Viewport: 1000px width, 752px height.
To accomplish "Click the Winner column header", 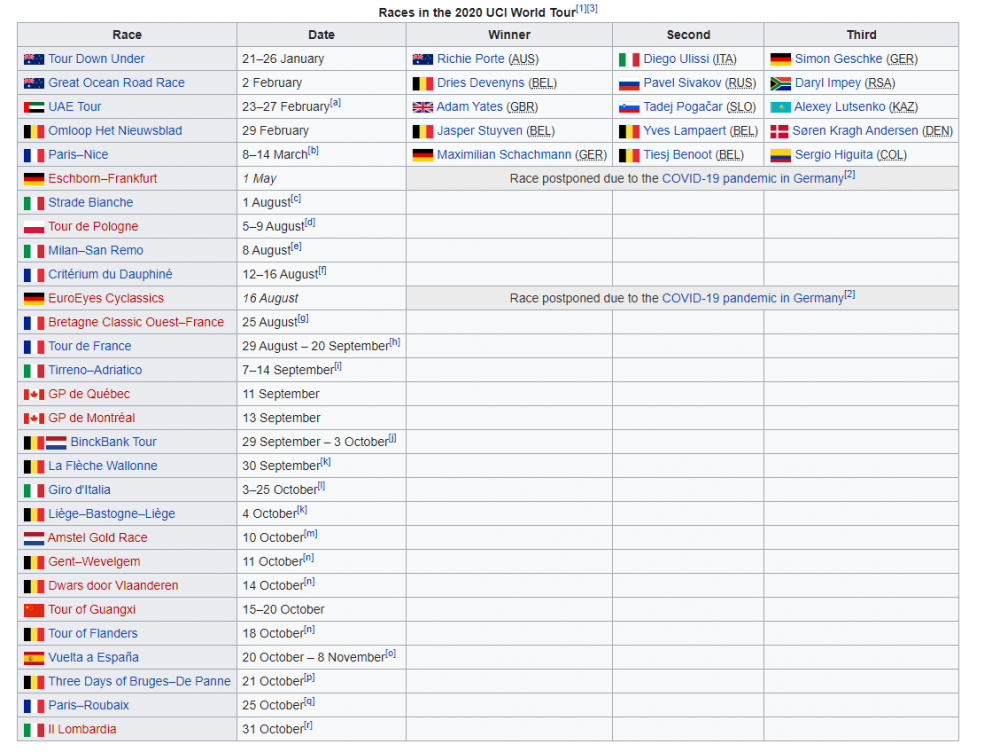I will click(509, 35).
